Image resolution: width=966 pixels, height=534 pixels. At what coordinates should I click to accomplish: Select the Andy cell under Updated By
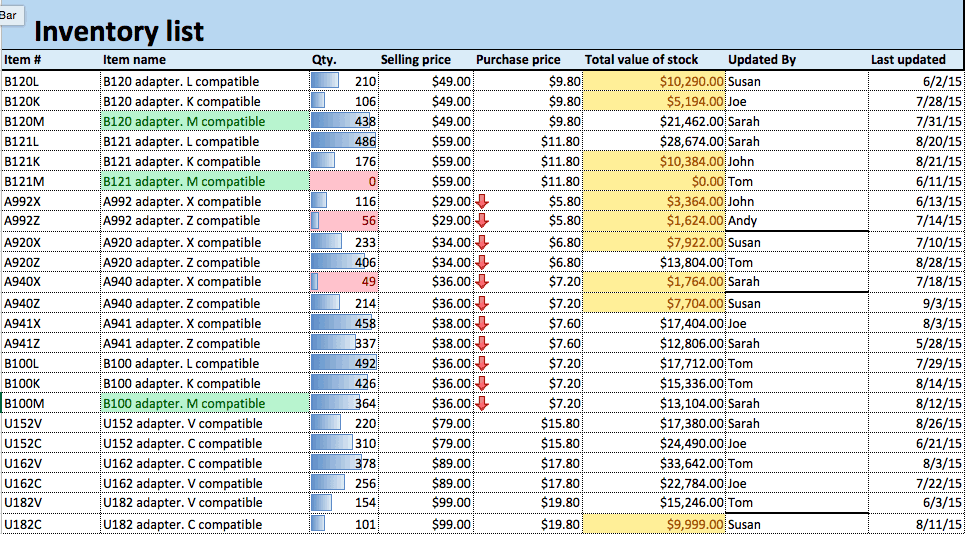tap(742, 221)
